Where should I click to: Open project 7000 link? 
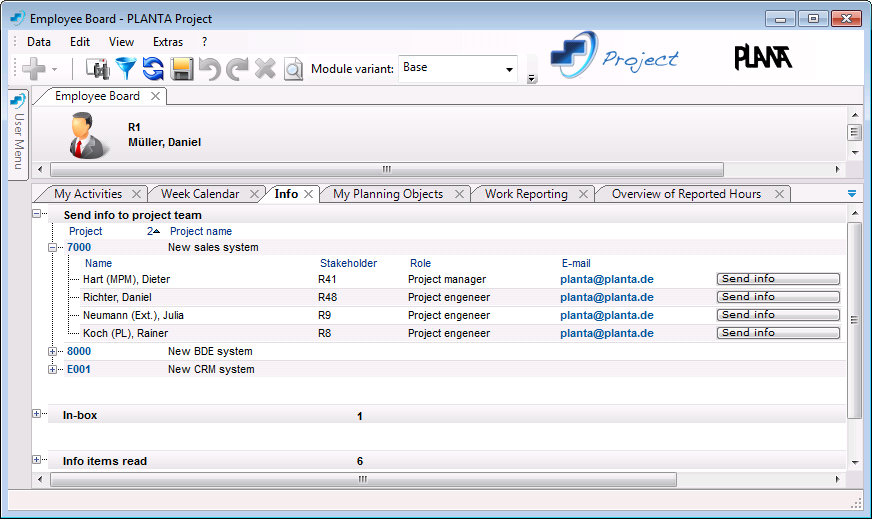79,248
